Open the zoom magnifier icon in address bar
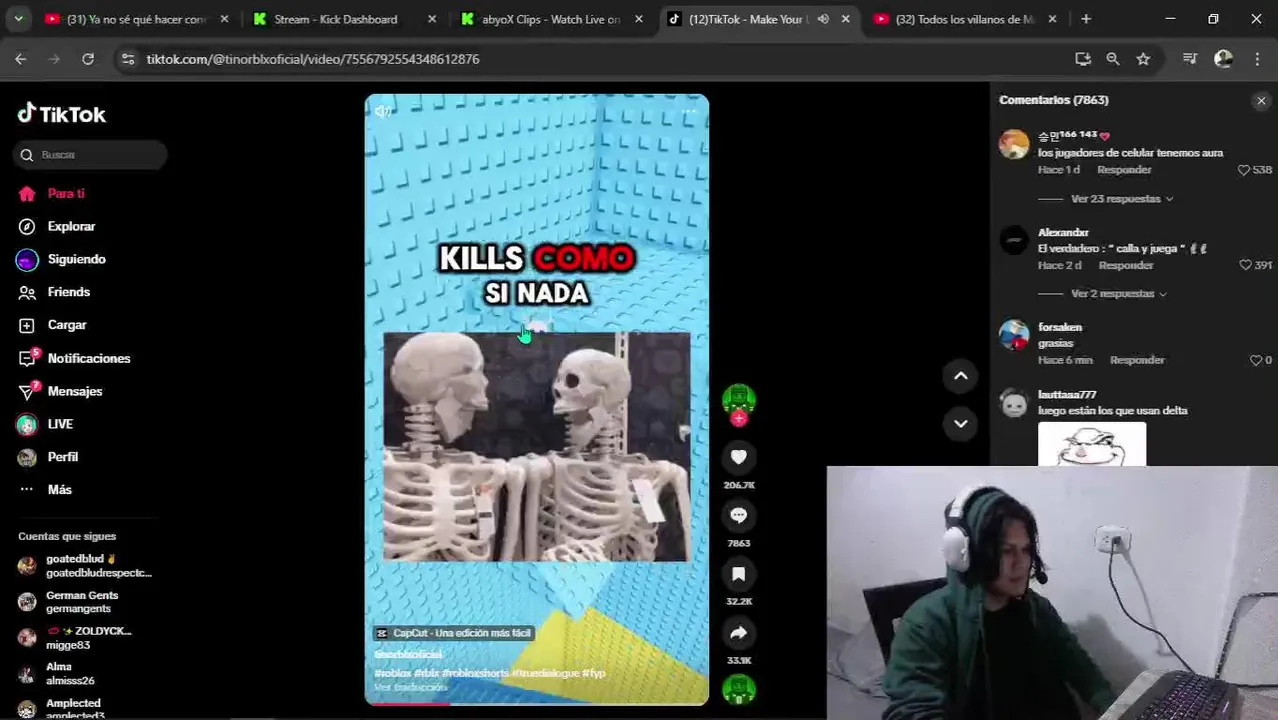 click(x=1113, y=59)
